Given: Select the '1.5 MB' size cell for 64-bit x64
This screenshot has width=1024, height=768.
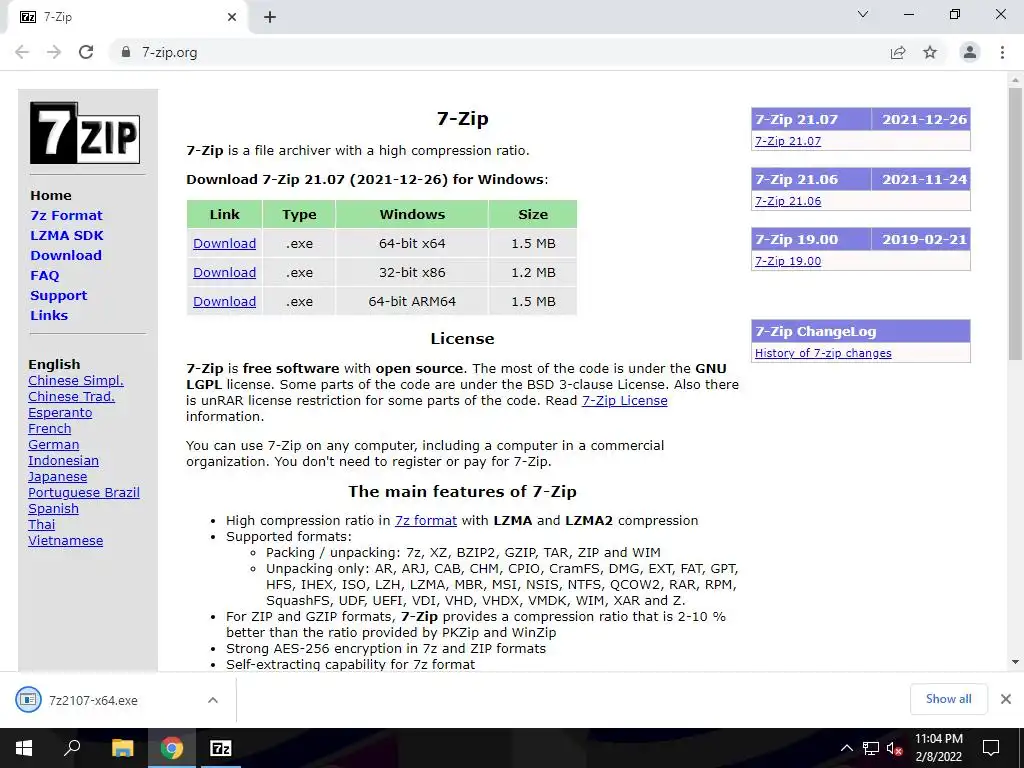Looking at the screenshot, I should click(533, 244).
